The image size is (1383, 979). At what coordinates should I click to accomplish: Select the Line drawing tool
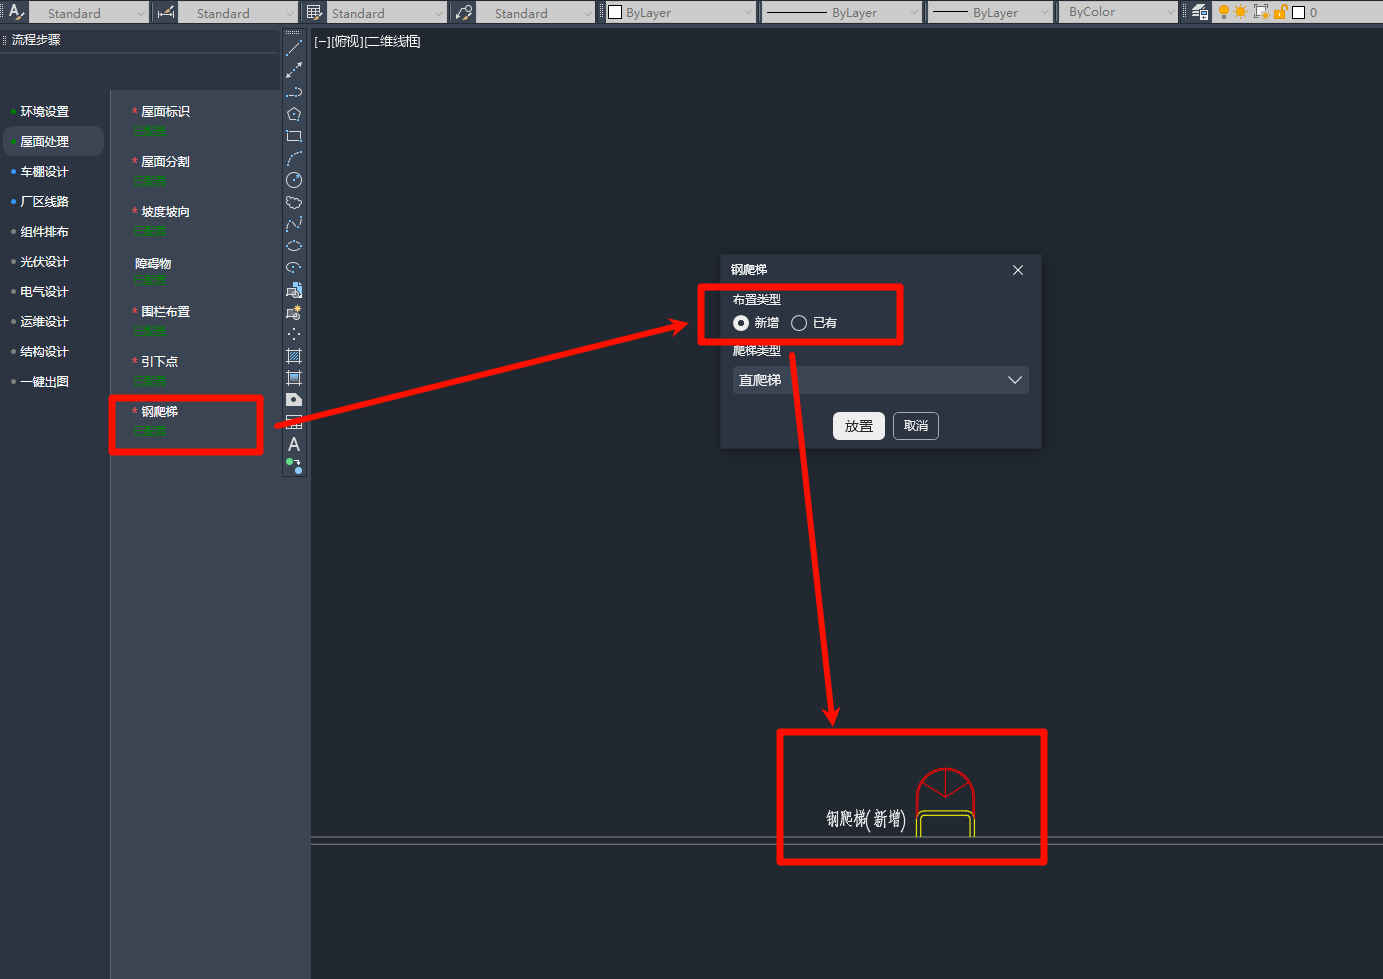pos(294,48)
